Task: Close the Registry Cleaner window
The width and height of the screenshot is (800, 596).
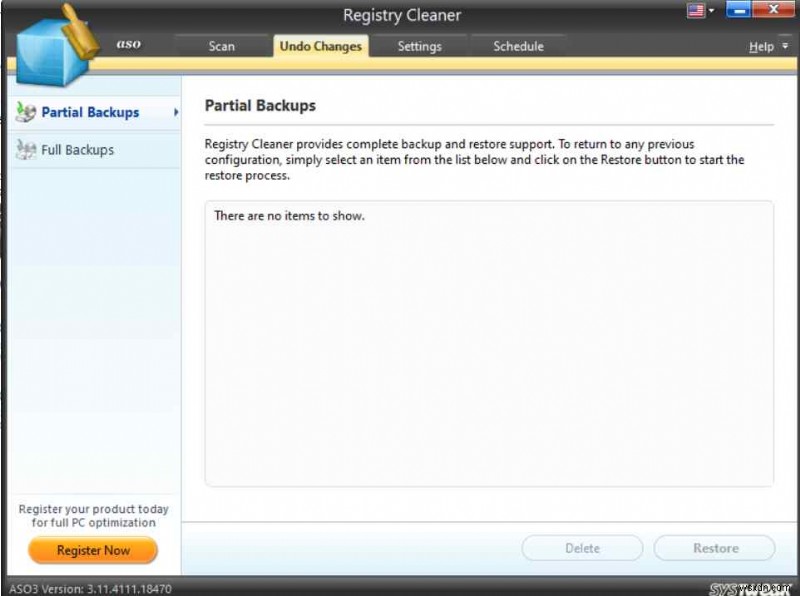Action: (773, 10)
